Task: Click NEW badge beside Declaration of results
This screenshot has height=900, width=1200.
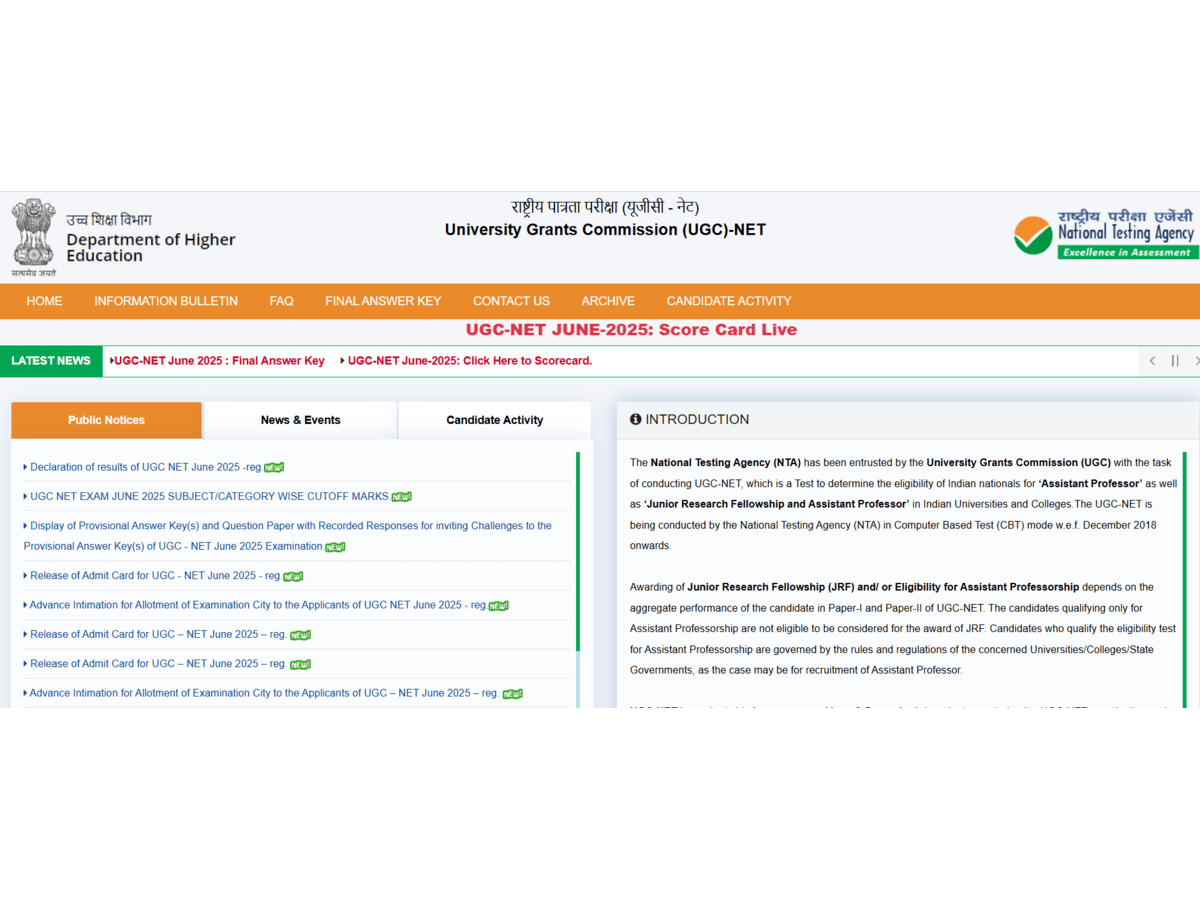Action: point(274,468)
